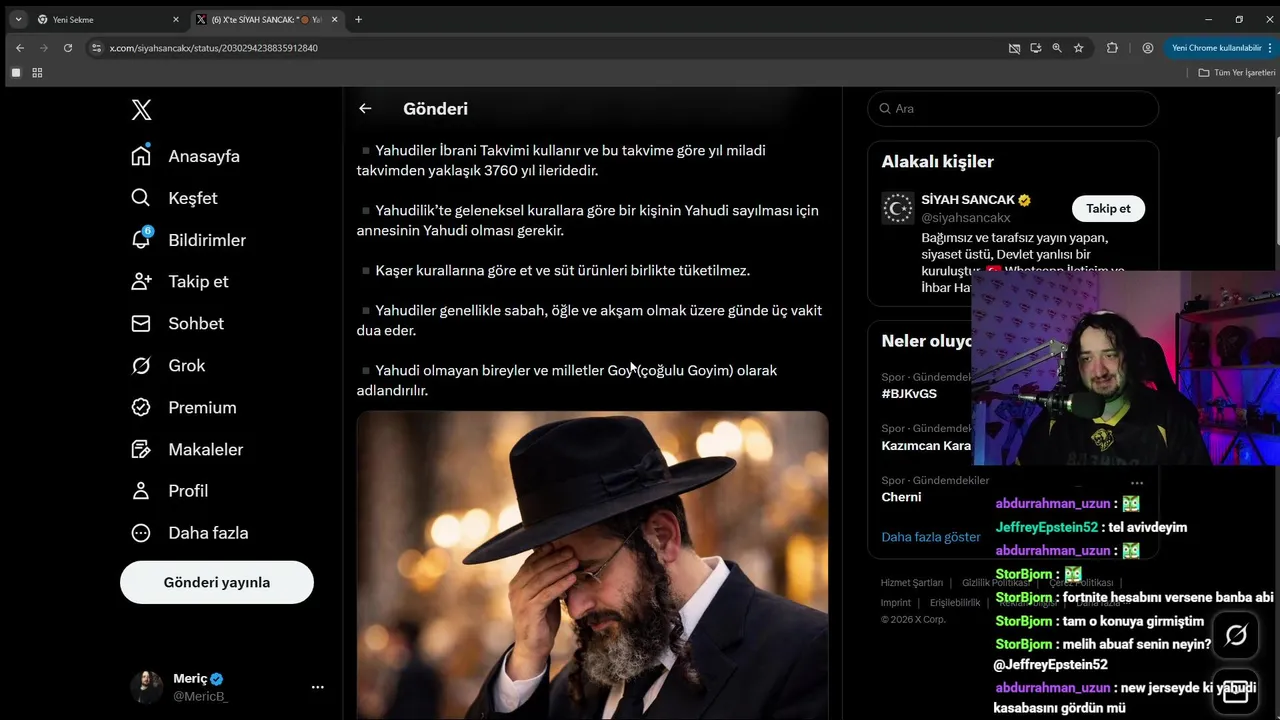Open Daha fazla circle icon

[x=141, y=533]
